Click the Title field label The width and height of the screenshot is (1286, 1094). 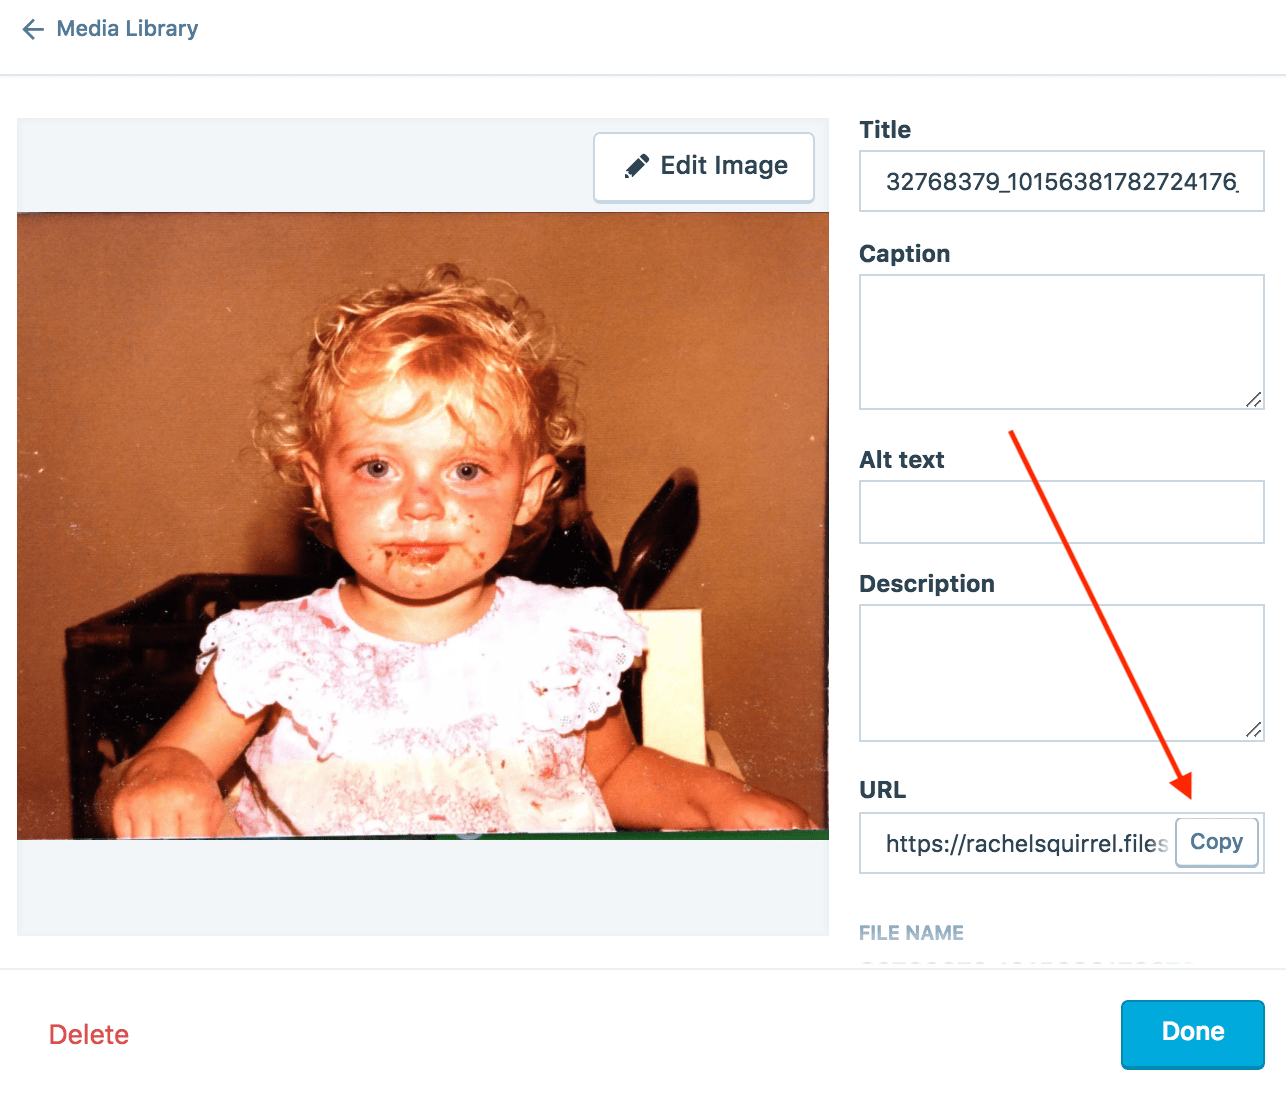[x=885, y=130]
